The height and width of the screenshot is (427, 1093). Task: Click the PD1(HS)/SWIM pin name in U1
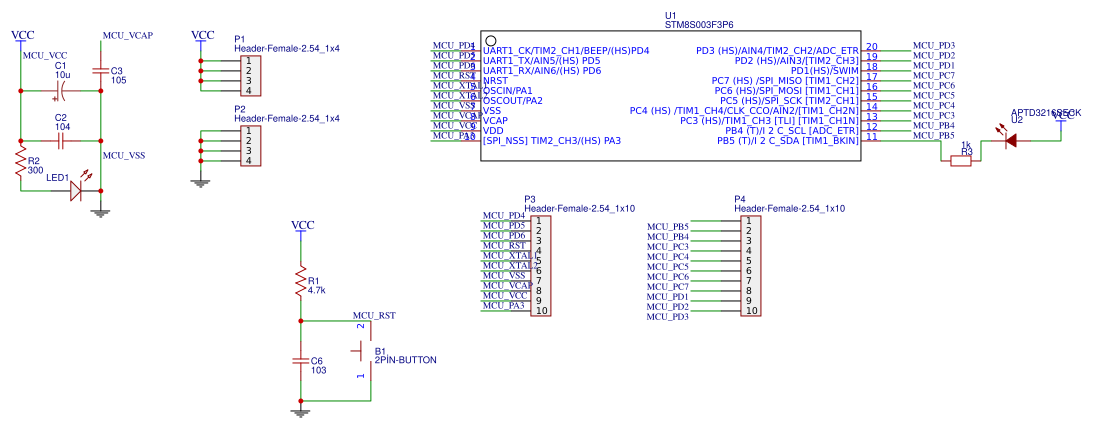[825, 71]
